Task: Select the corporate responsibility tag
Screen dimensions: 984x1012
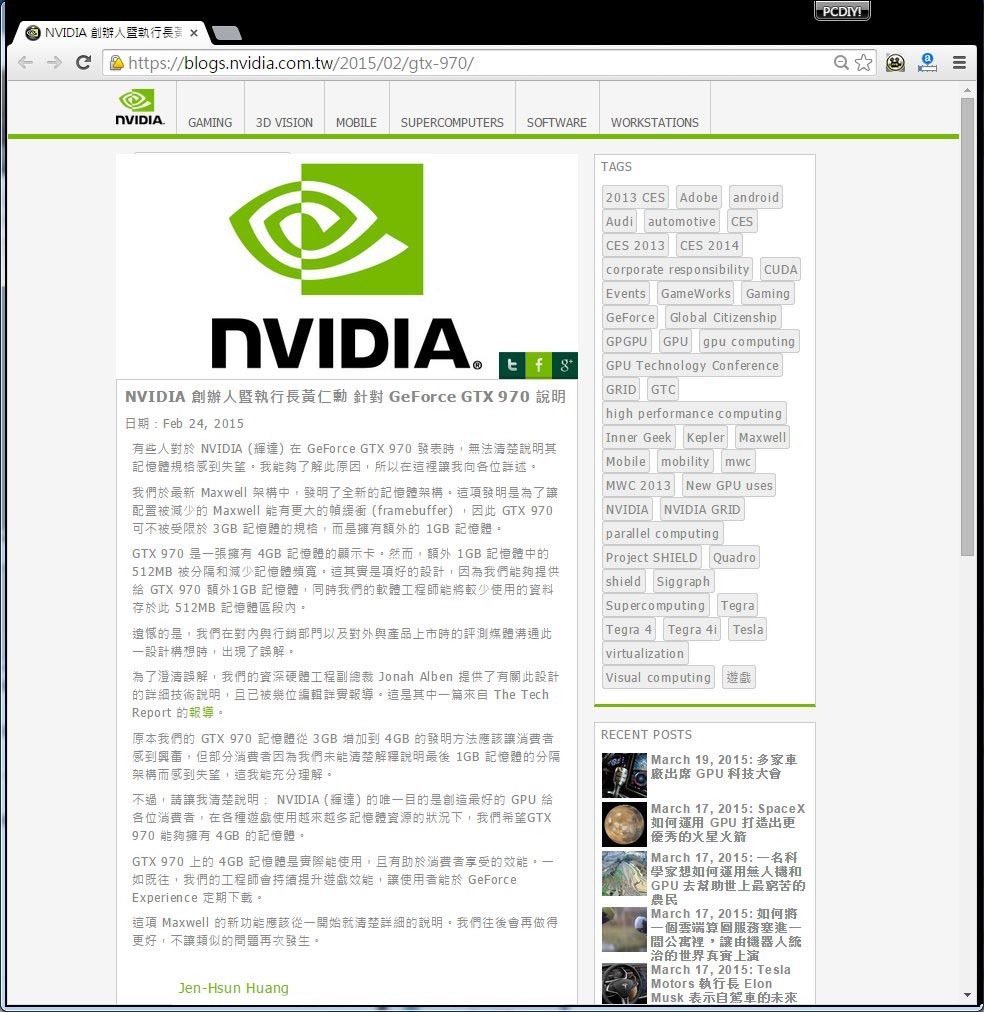Action: 678,269
